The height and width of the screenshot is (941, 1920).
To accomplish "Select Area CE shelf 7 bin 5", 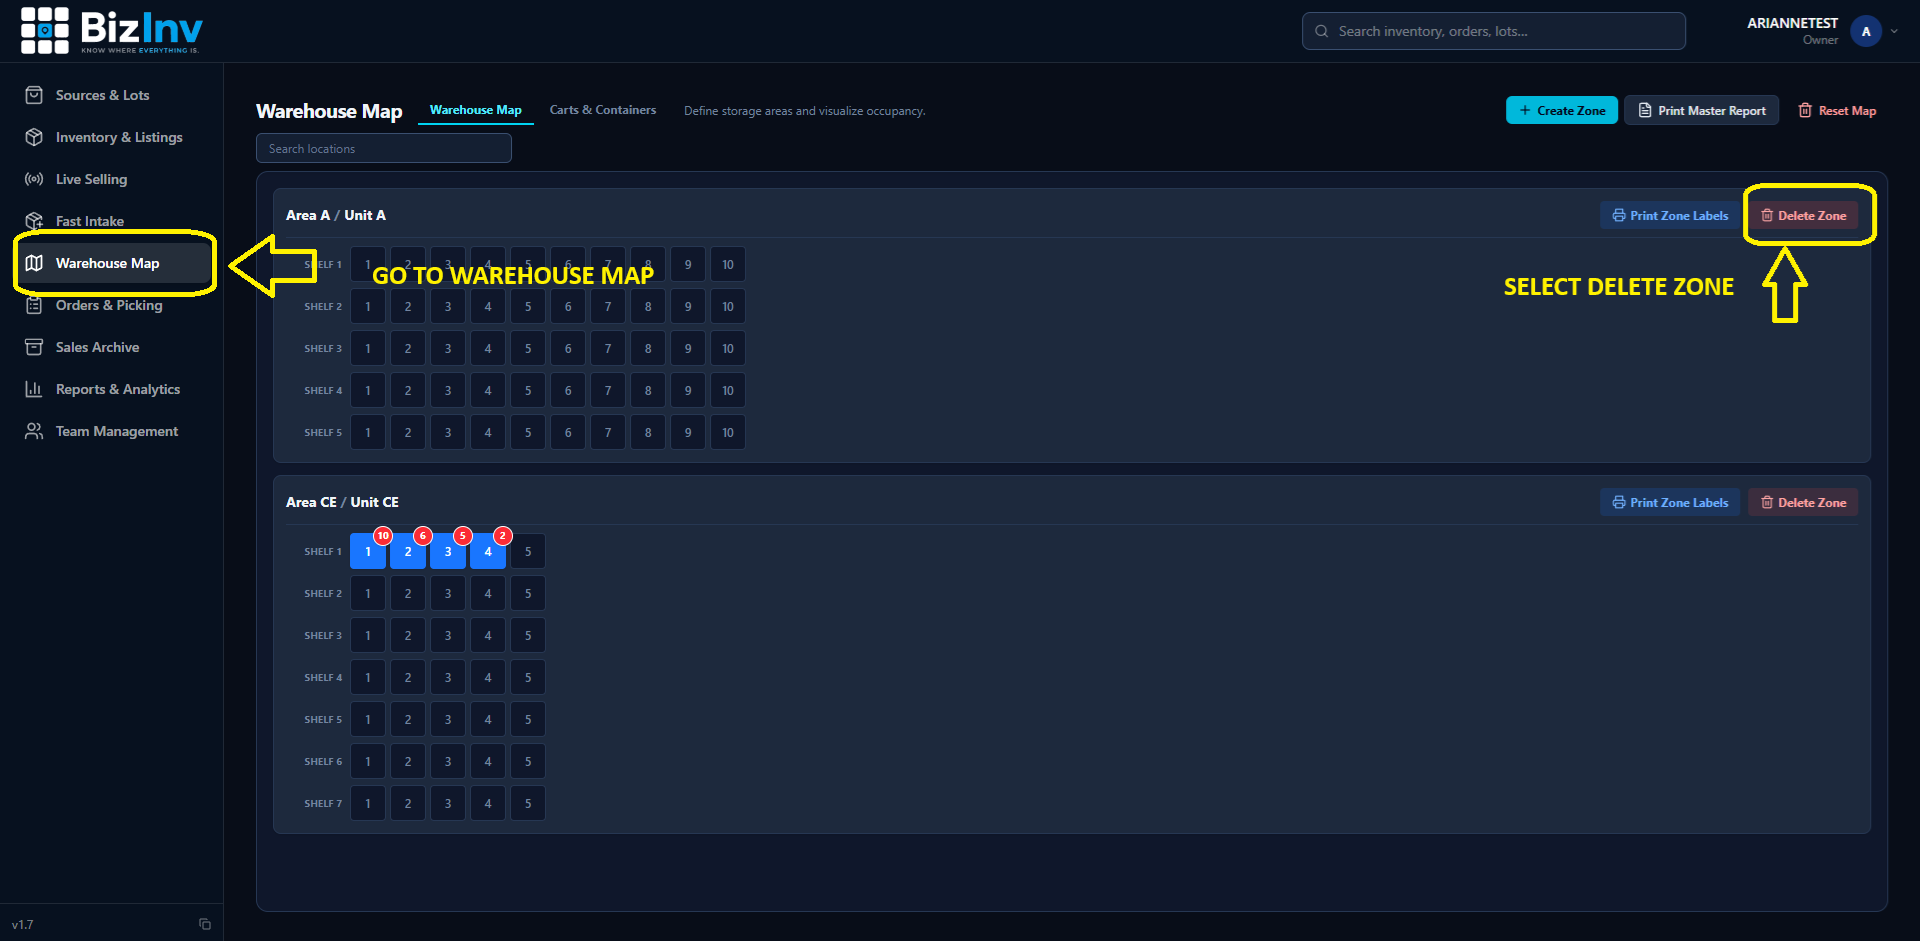I will 528,803.
